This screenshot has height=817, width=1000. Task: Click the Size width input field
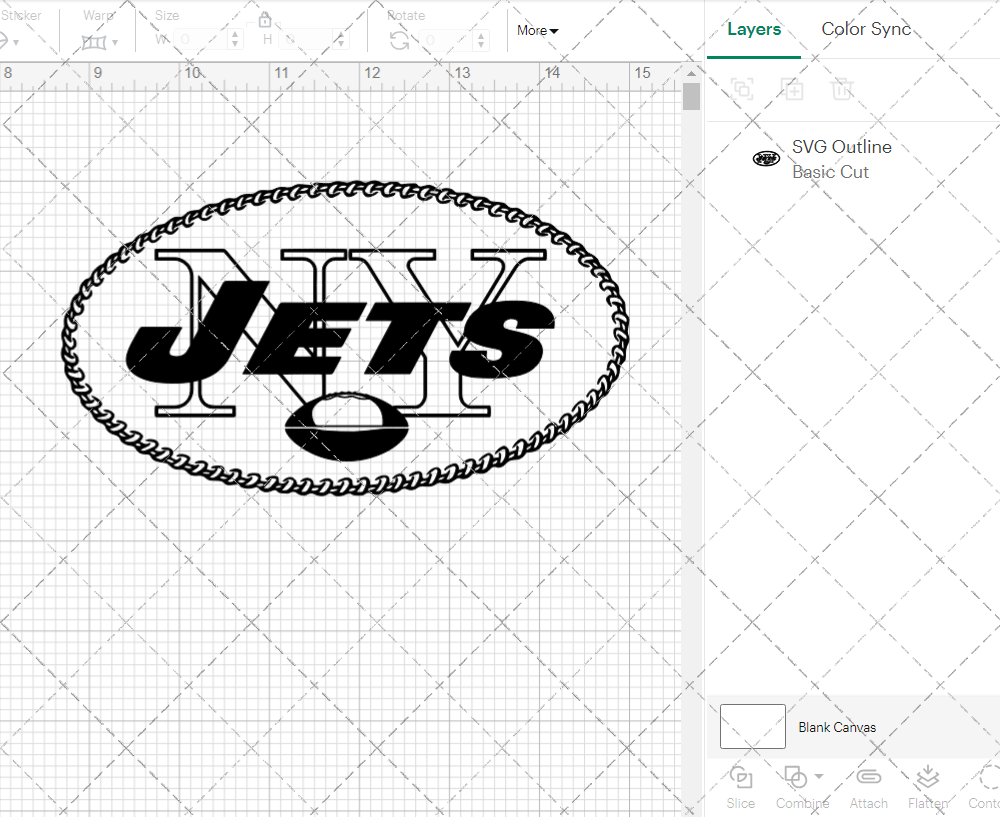coord(201,40)
